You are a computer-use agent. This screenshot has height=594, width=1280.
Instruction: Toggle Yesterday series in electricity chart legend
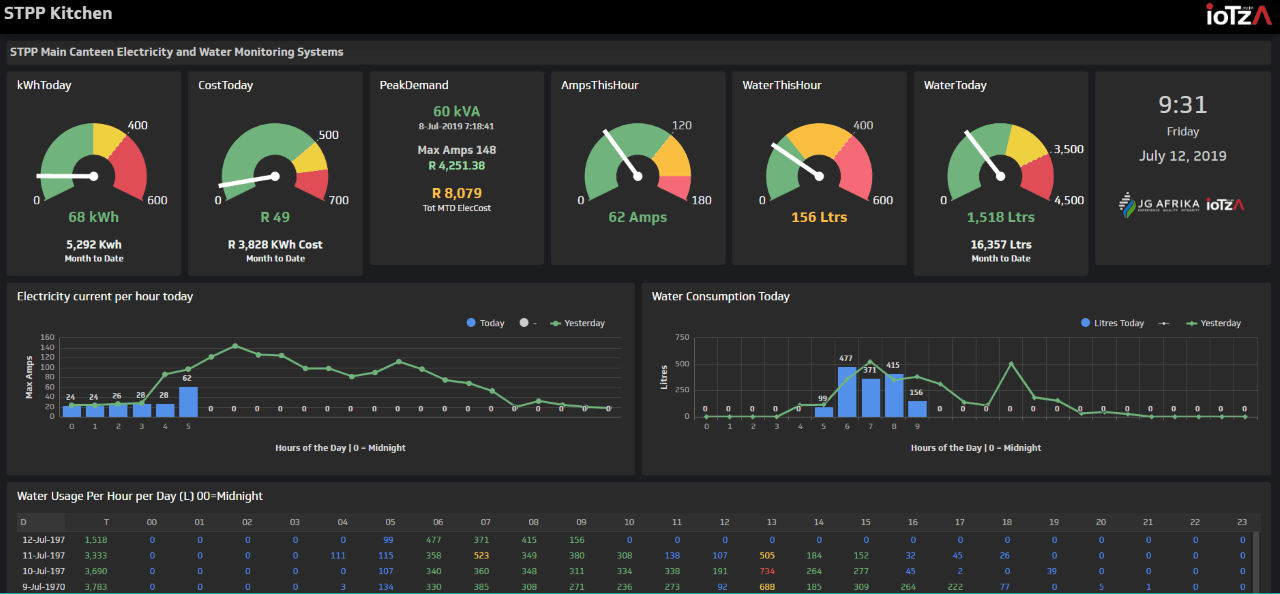click(577, 323)
